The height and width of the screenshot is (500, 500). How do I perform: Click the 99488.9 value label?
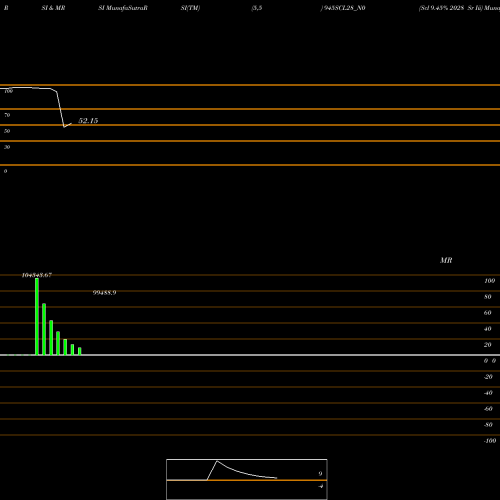tap(104, 293)
